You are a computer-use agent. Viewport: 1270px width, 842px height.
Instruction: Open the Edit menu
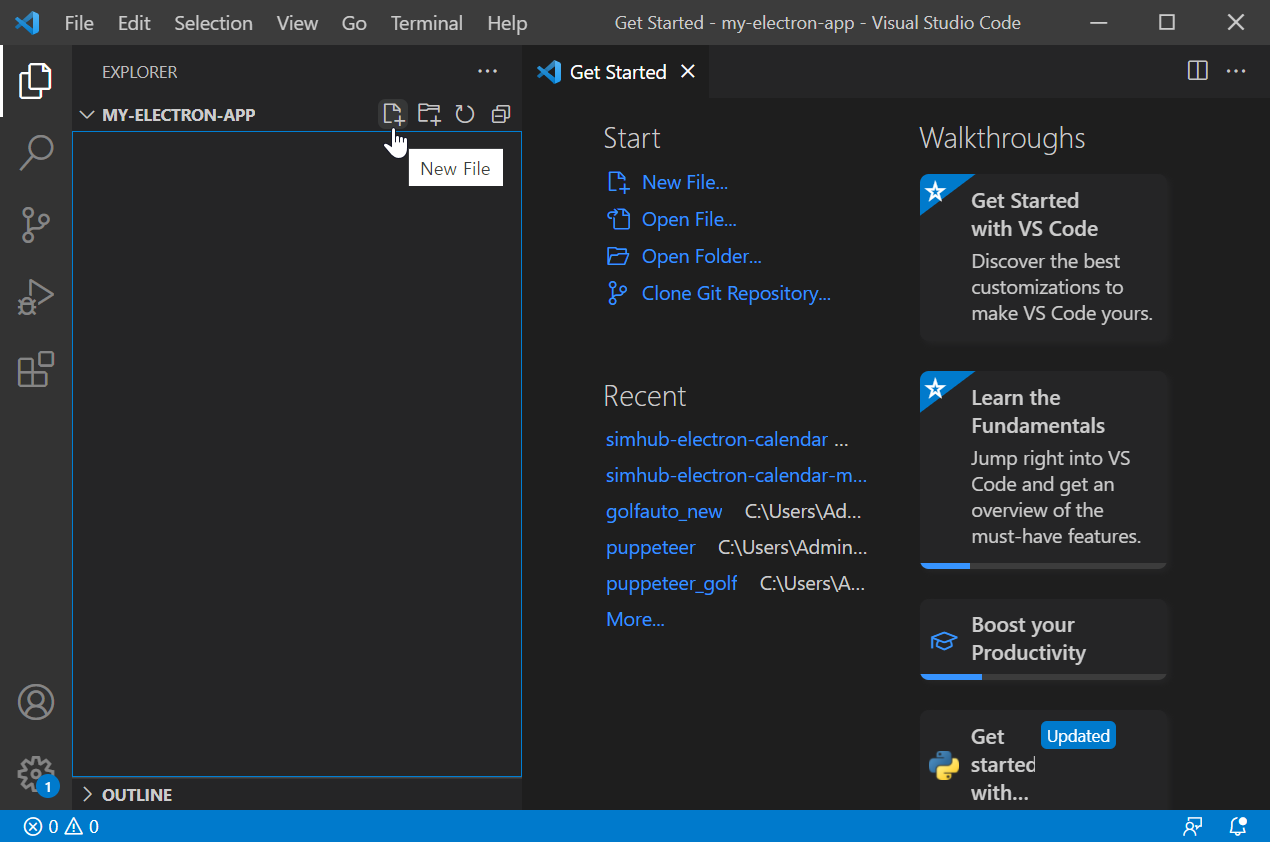pyautogui.click(x=133, y=23)
